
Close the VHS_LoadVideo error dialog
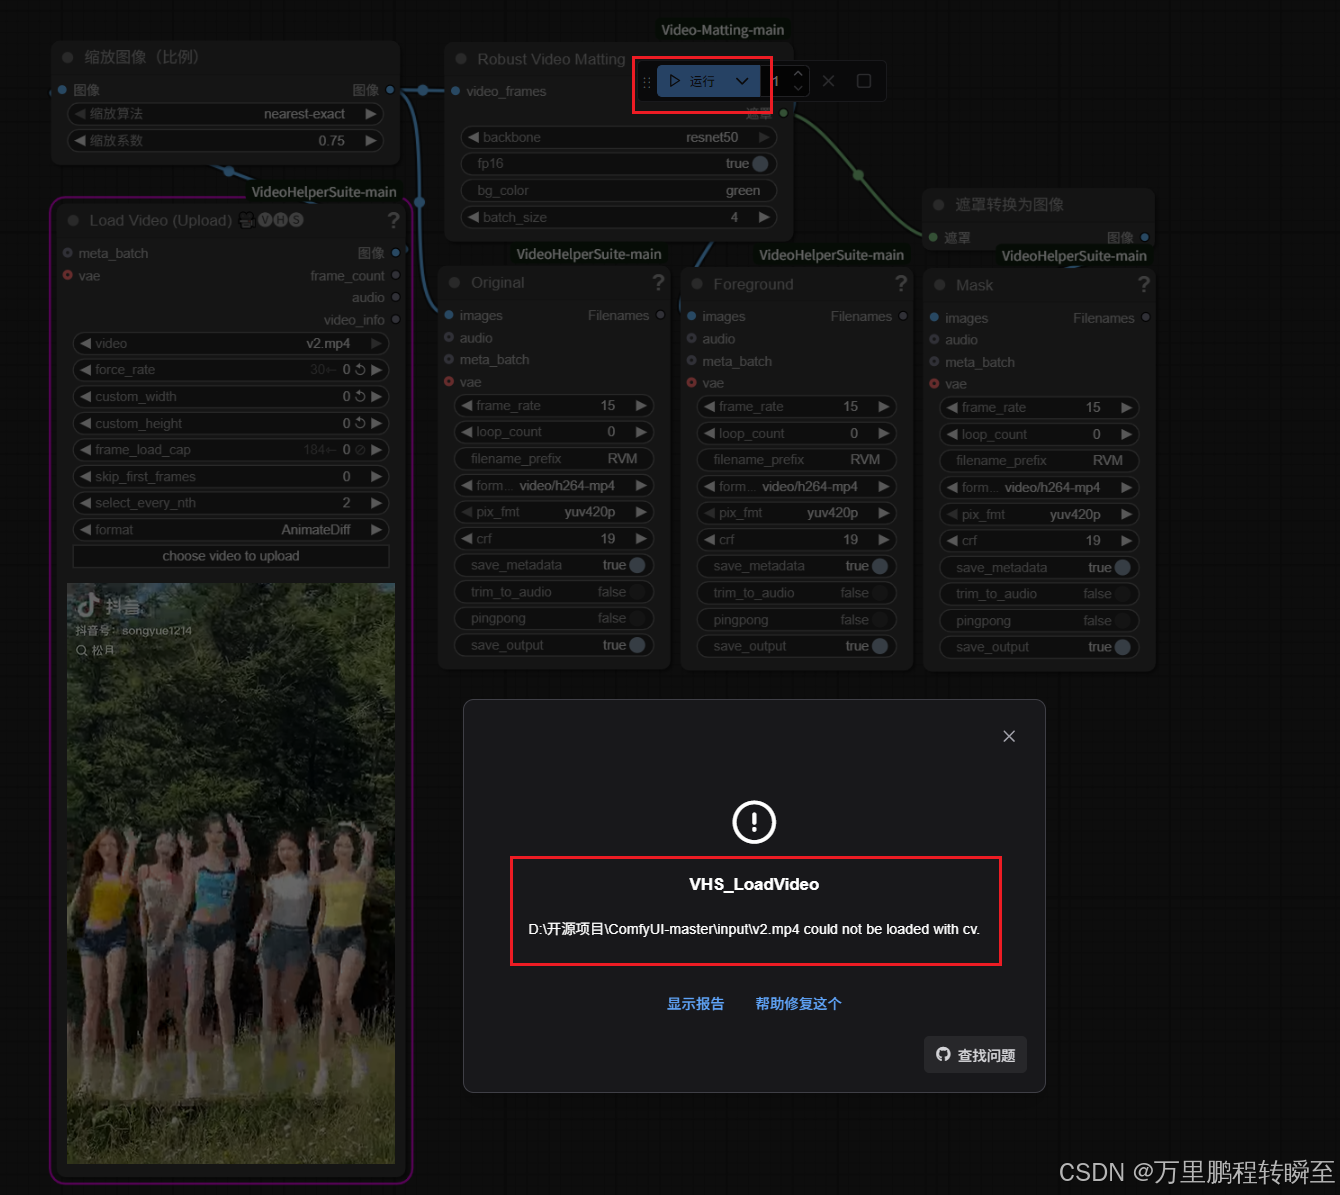(x=1009, y=736)
